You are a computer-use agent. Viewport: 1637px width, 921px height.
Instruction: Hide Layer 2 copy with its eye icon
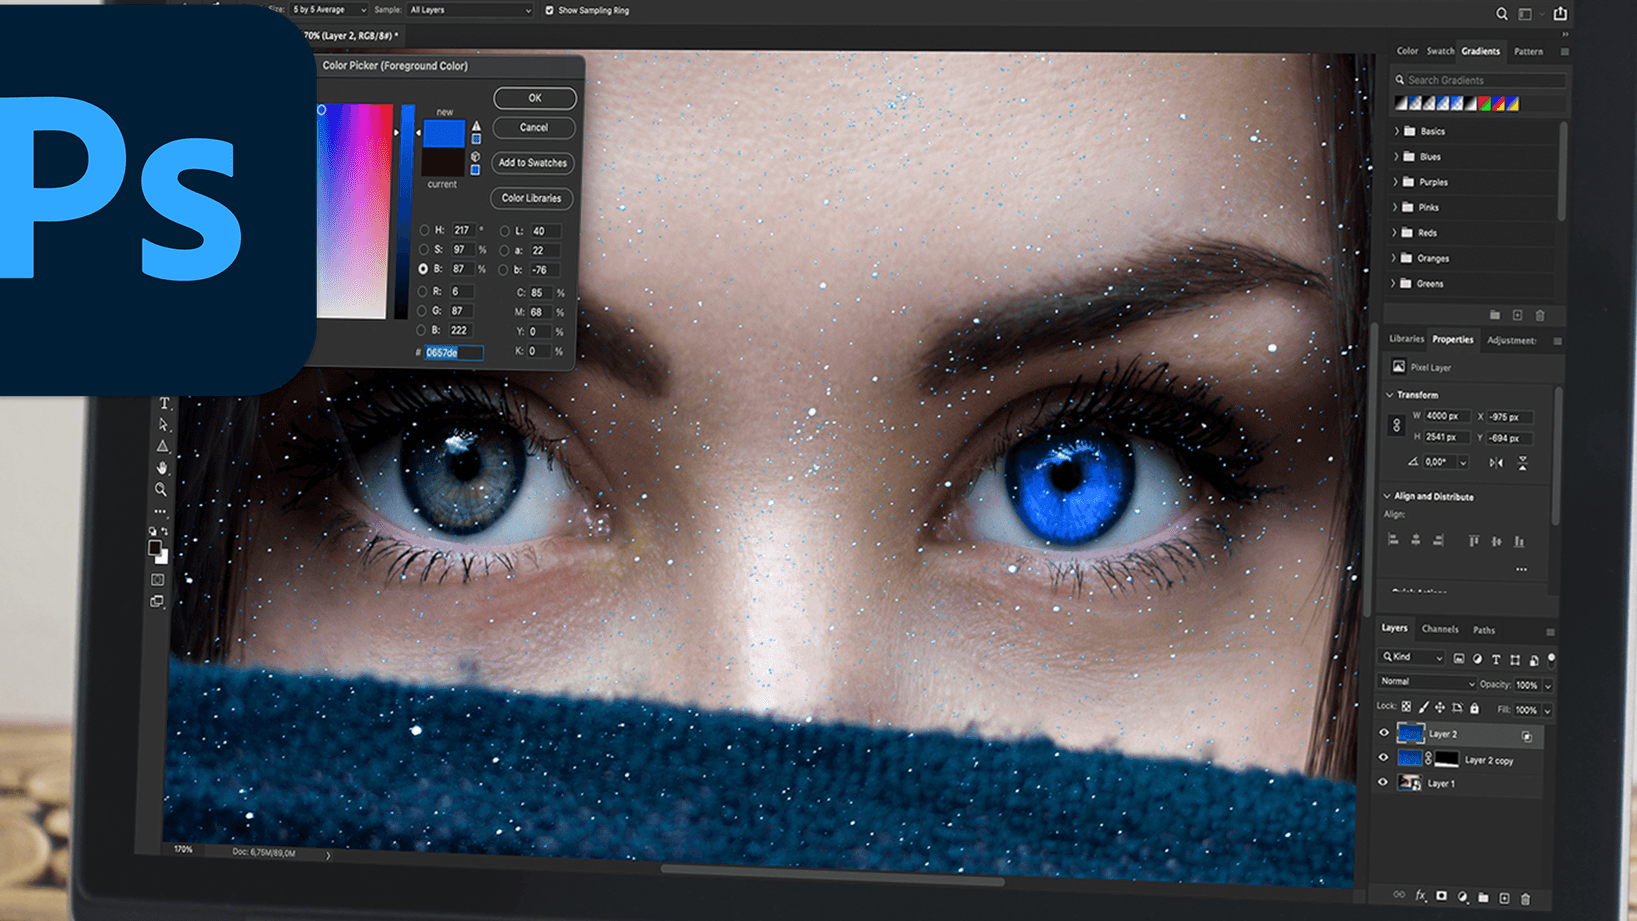(1384, 758)
